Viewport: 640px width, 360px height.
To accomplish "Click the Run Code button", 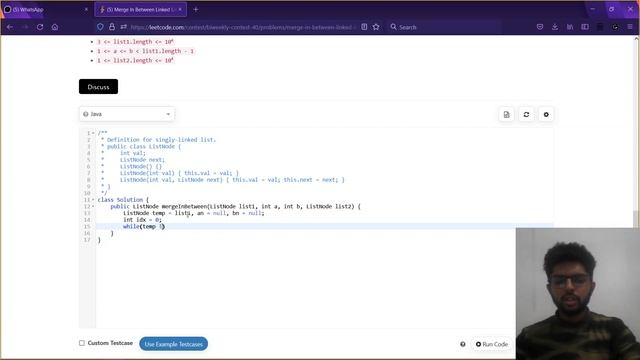I will 492,344.
